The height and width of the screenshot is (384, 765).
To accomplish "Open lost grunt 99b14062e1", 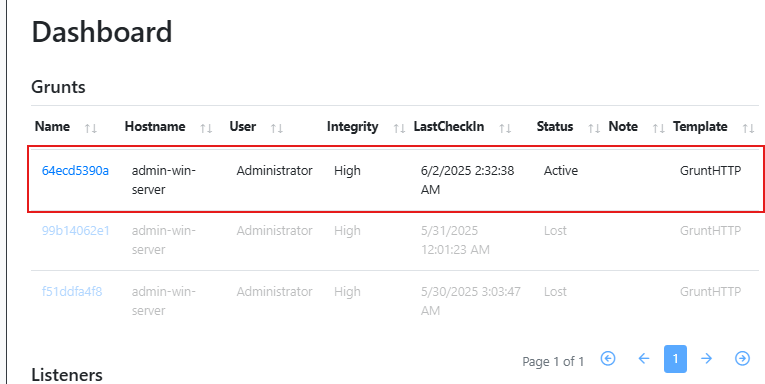I will pos(76,230).
